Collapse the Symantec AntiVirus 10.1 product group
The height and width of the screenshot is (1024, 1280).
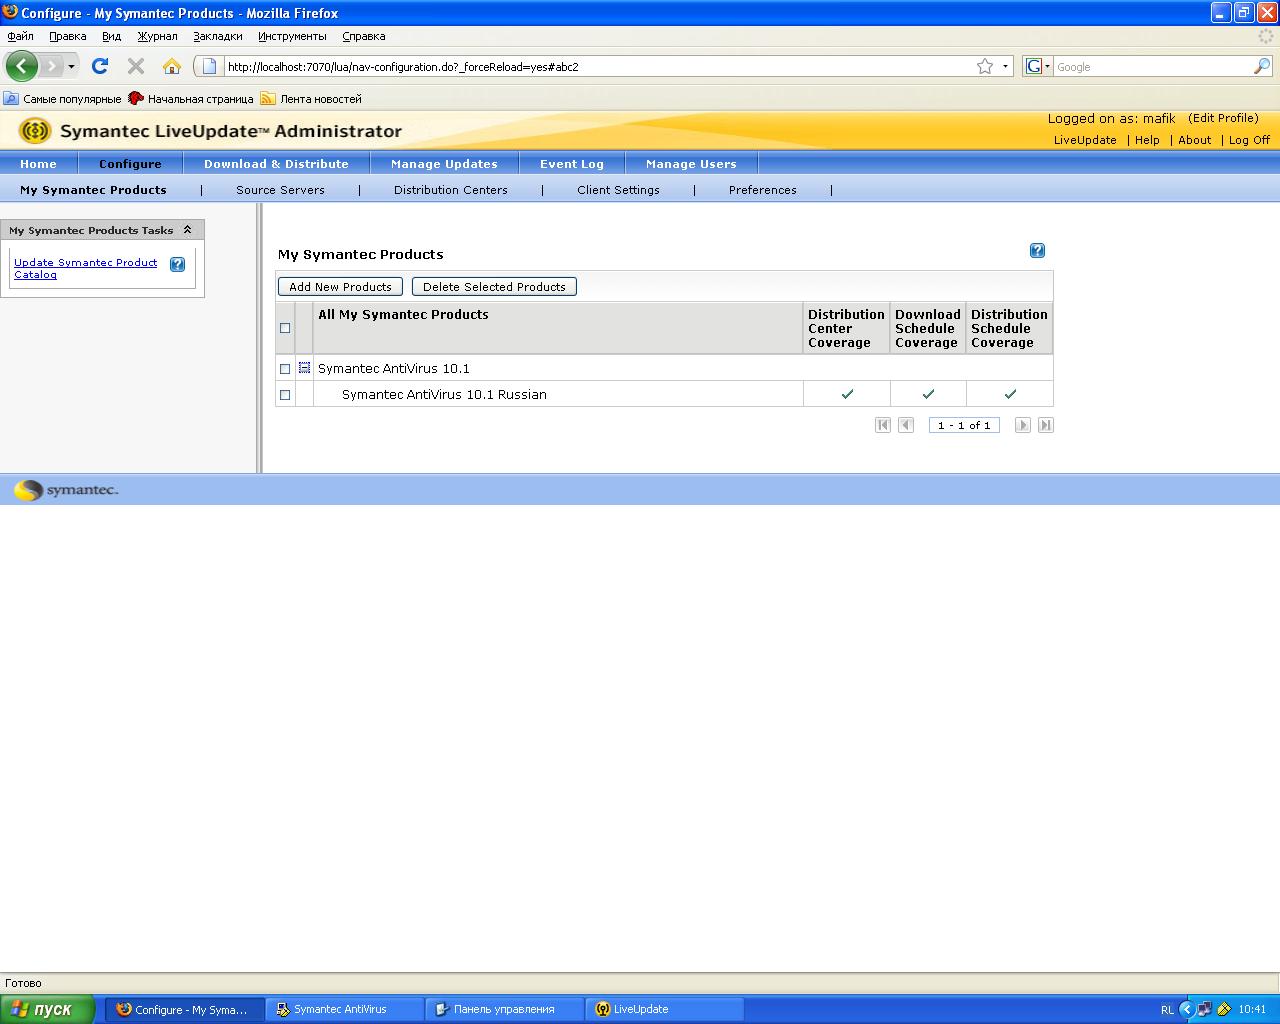(305, 368)
